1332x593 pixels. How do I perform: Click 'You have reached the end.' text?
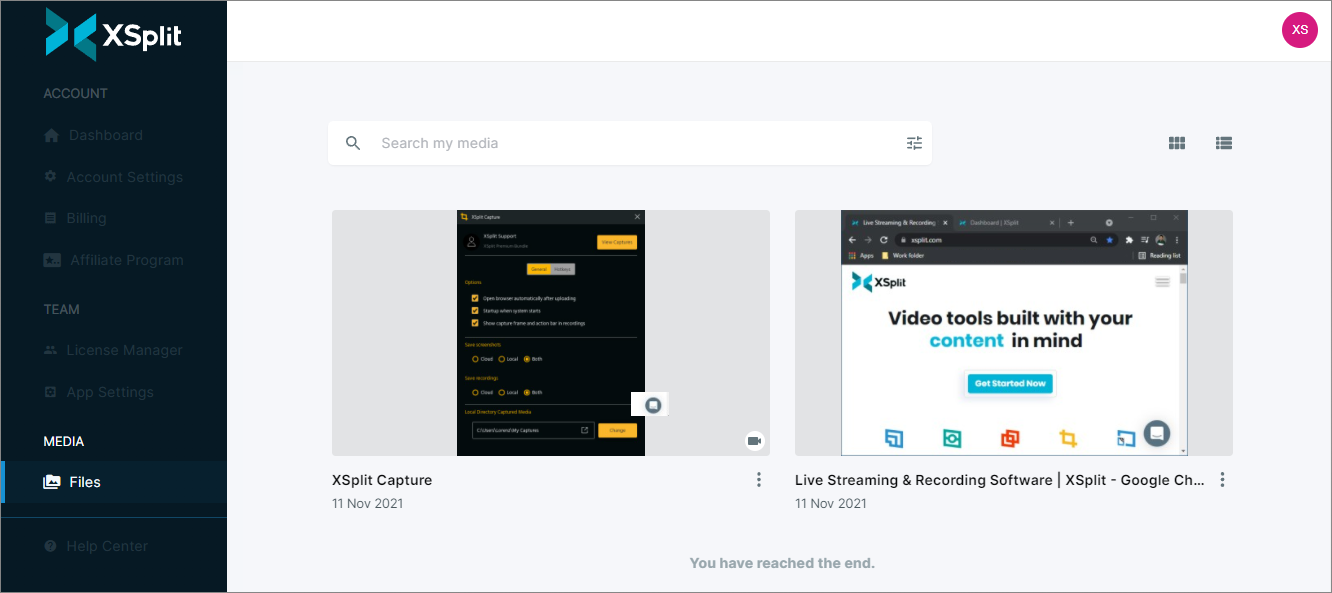(x=782, y=563)
